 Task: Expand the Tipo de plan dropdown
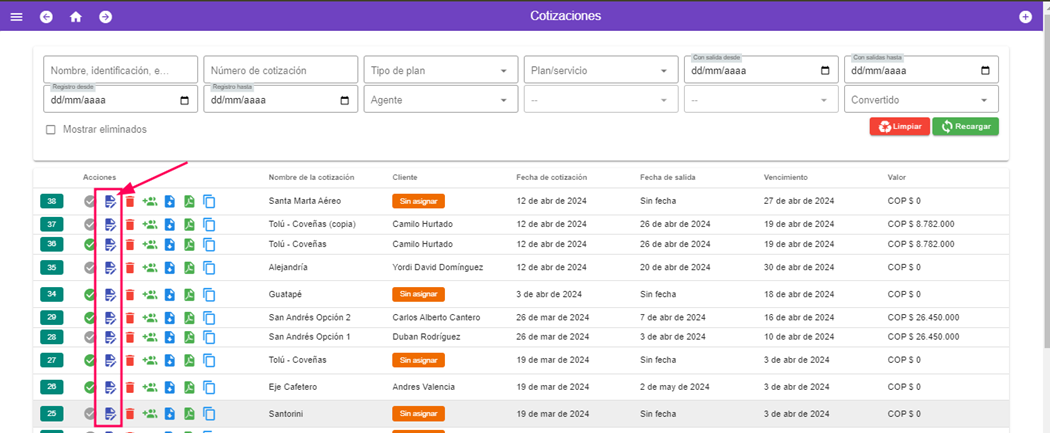point(439,70)
